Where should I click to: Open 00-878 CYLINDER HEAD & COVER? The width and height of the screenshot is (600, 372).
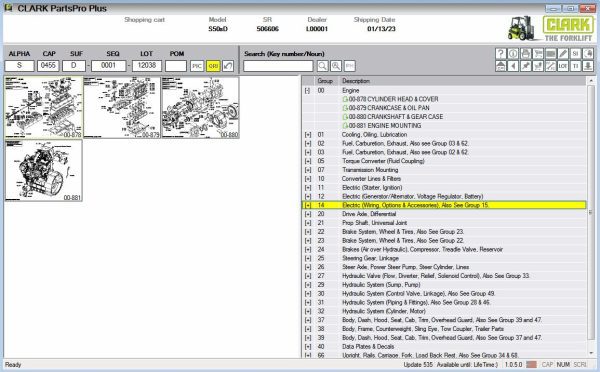390,99
